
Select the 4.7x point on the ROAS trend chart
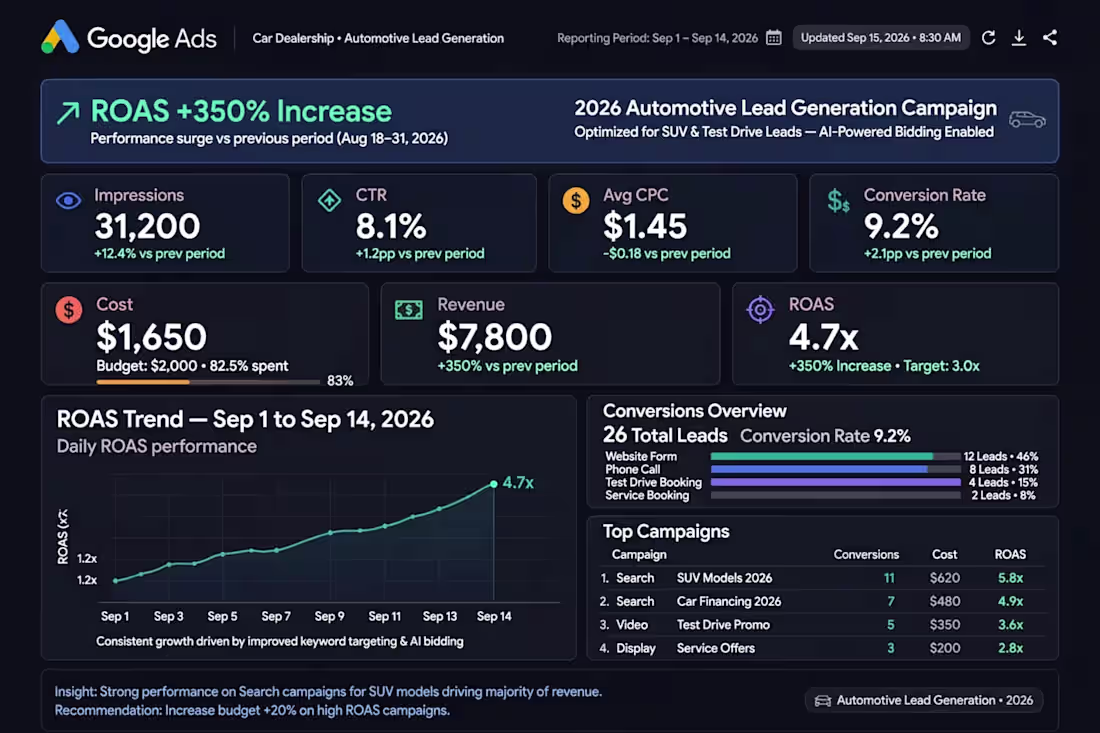(494, 484)
